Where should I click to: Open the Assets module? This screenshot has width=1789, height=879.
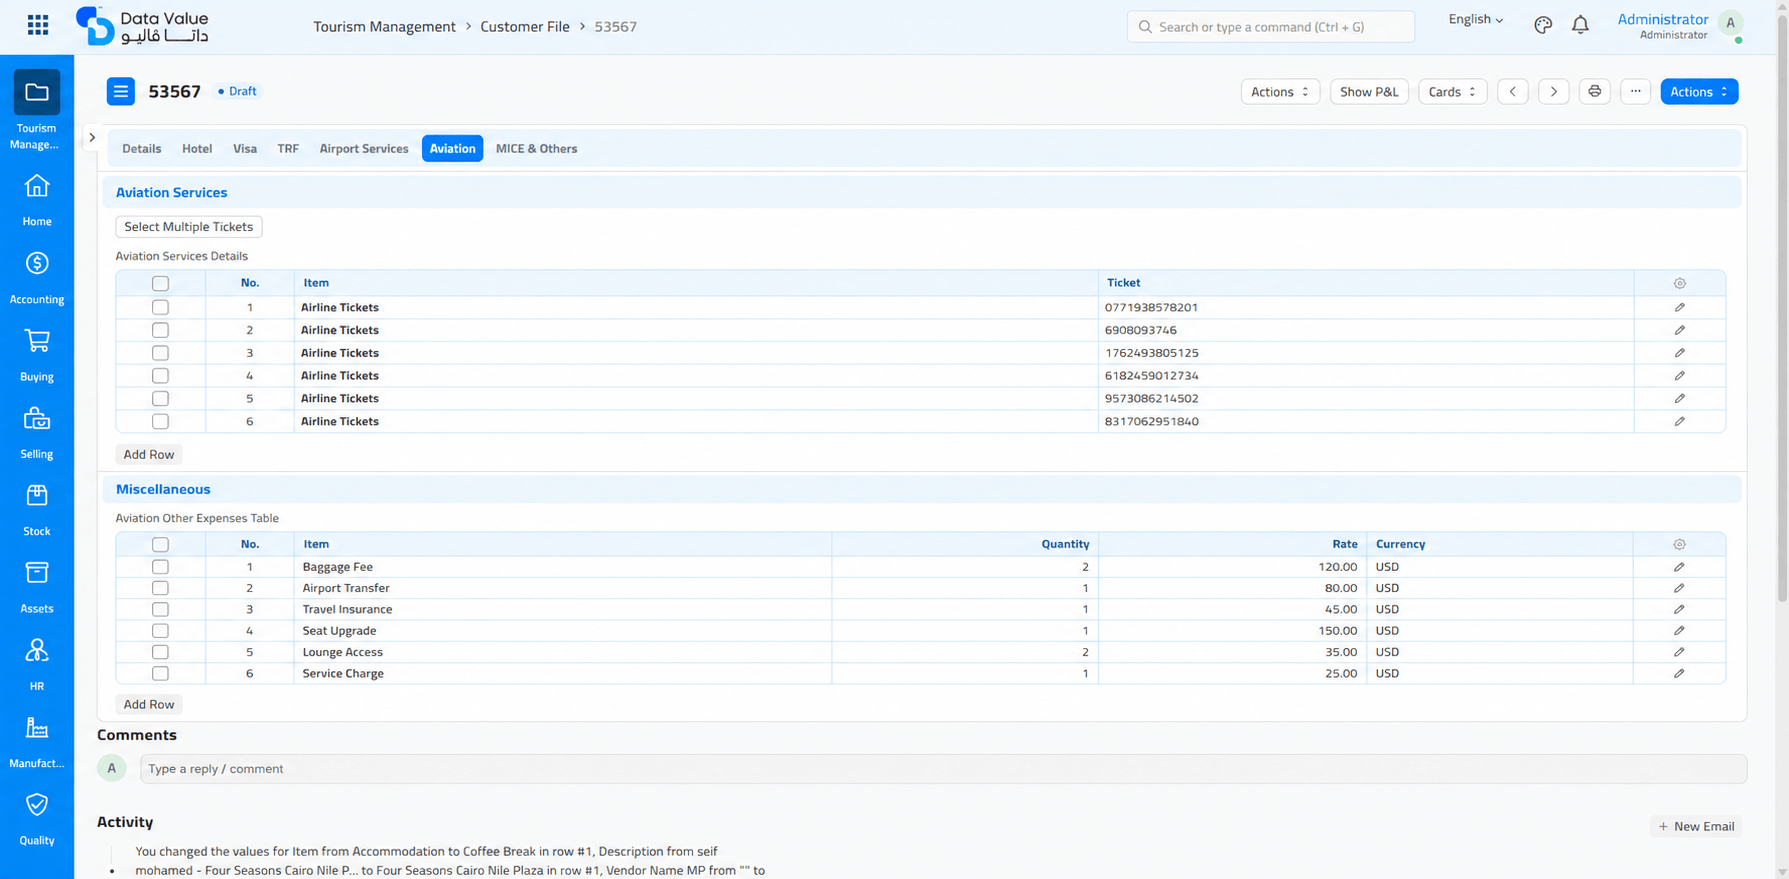37,586
